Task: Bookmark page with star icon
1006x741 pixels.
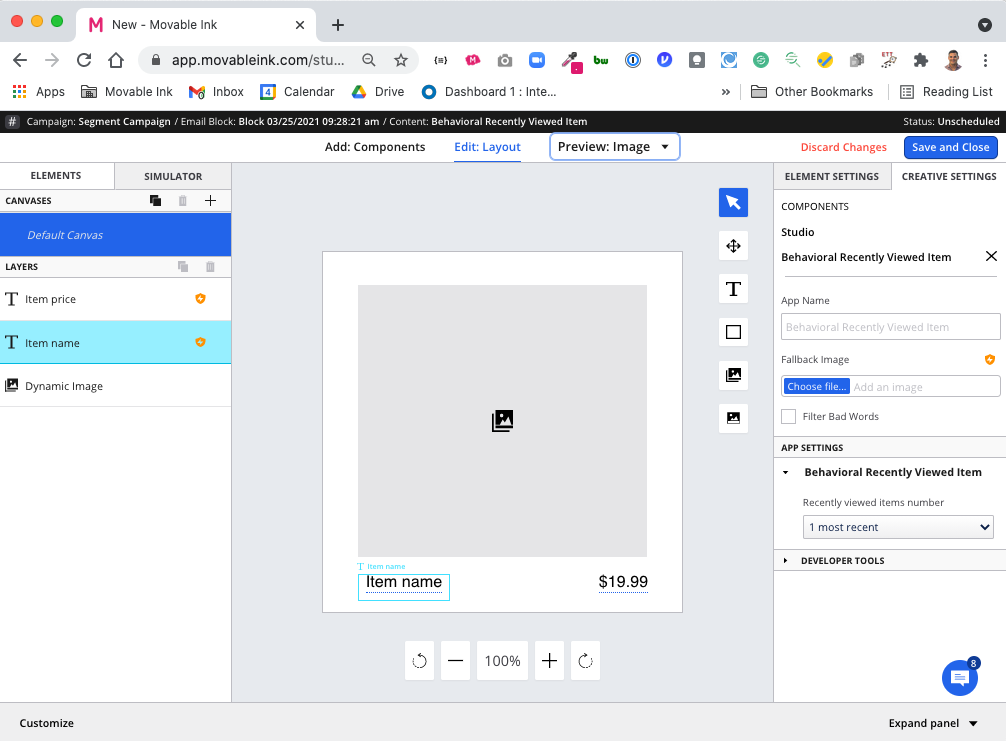Action: click(x=401, y=60)
